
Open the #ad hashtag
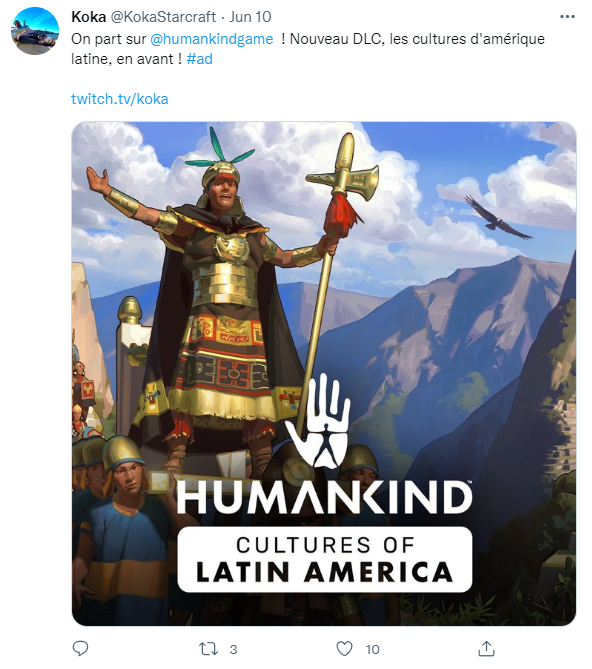tap(199, 59)
